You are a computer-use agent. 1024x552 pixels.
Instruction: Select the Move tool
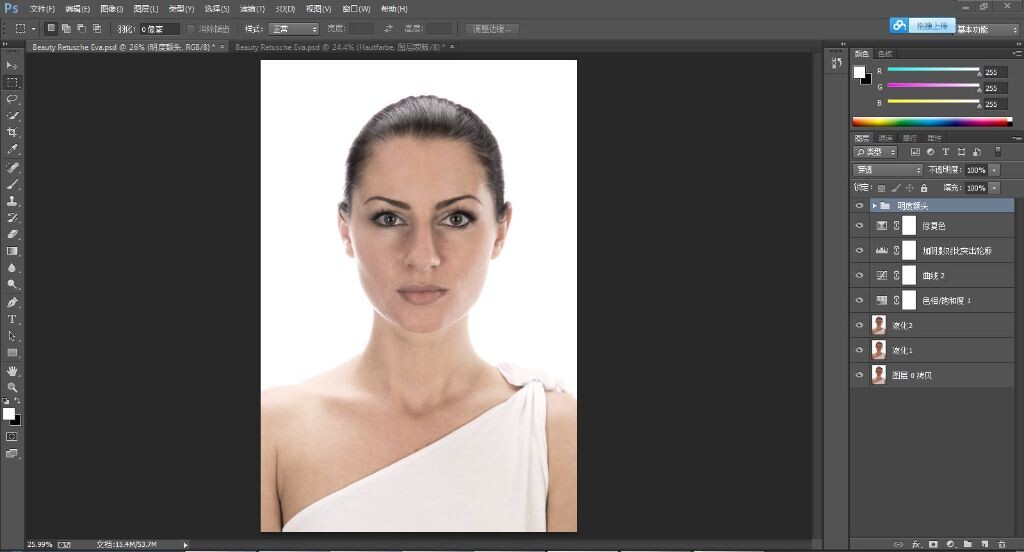[12, 65]
